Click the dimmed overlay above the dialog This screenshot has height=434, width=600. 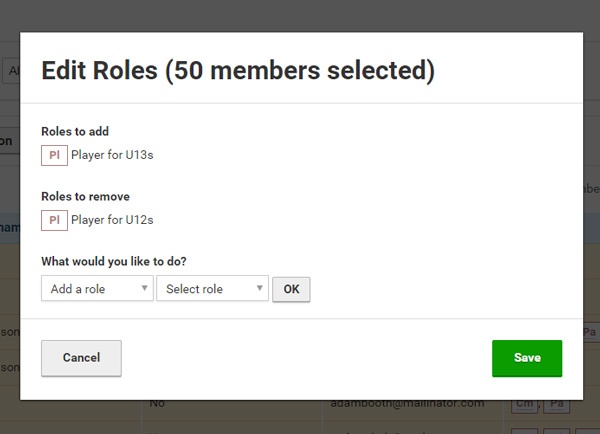[x=300, y=15]
